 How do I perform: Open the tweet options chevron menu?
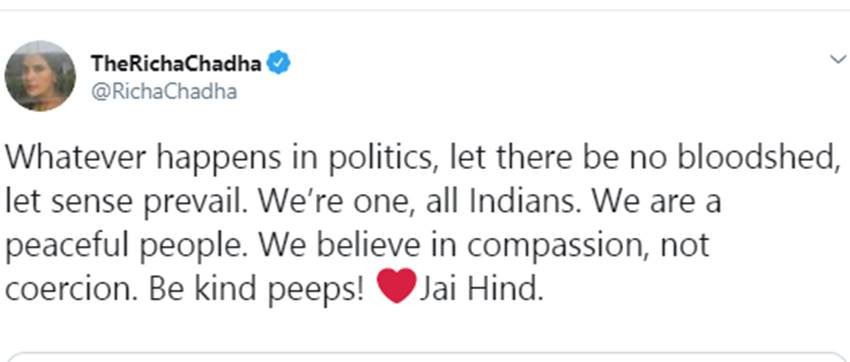coord(839,59)
